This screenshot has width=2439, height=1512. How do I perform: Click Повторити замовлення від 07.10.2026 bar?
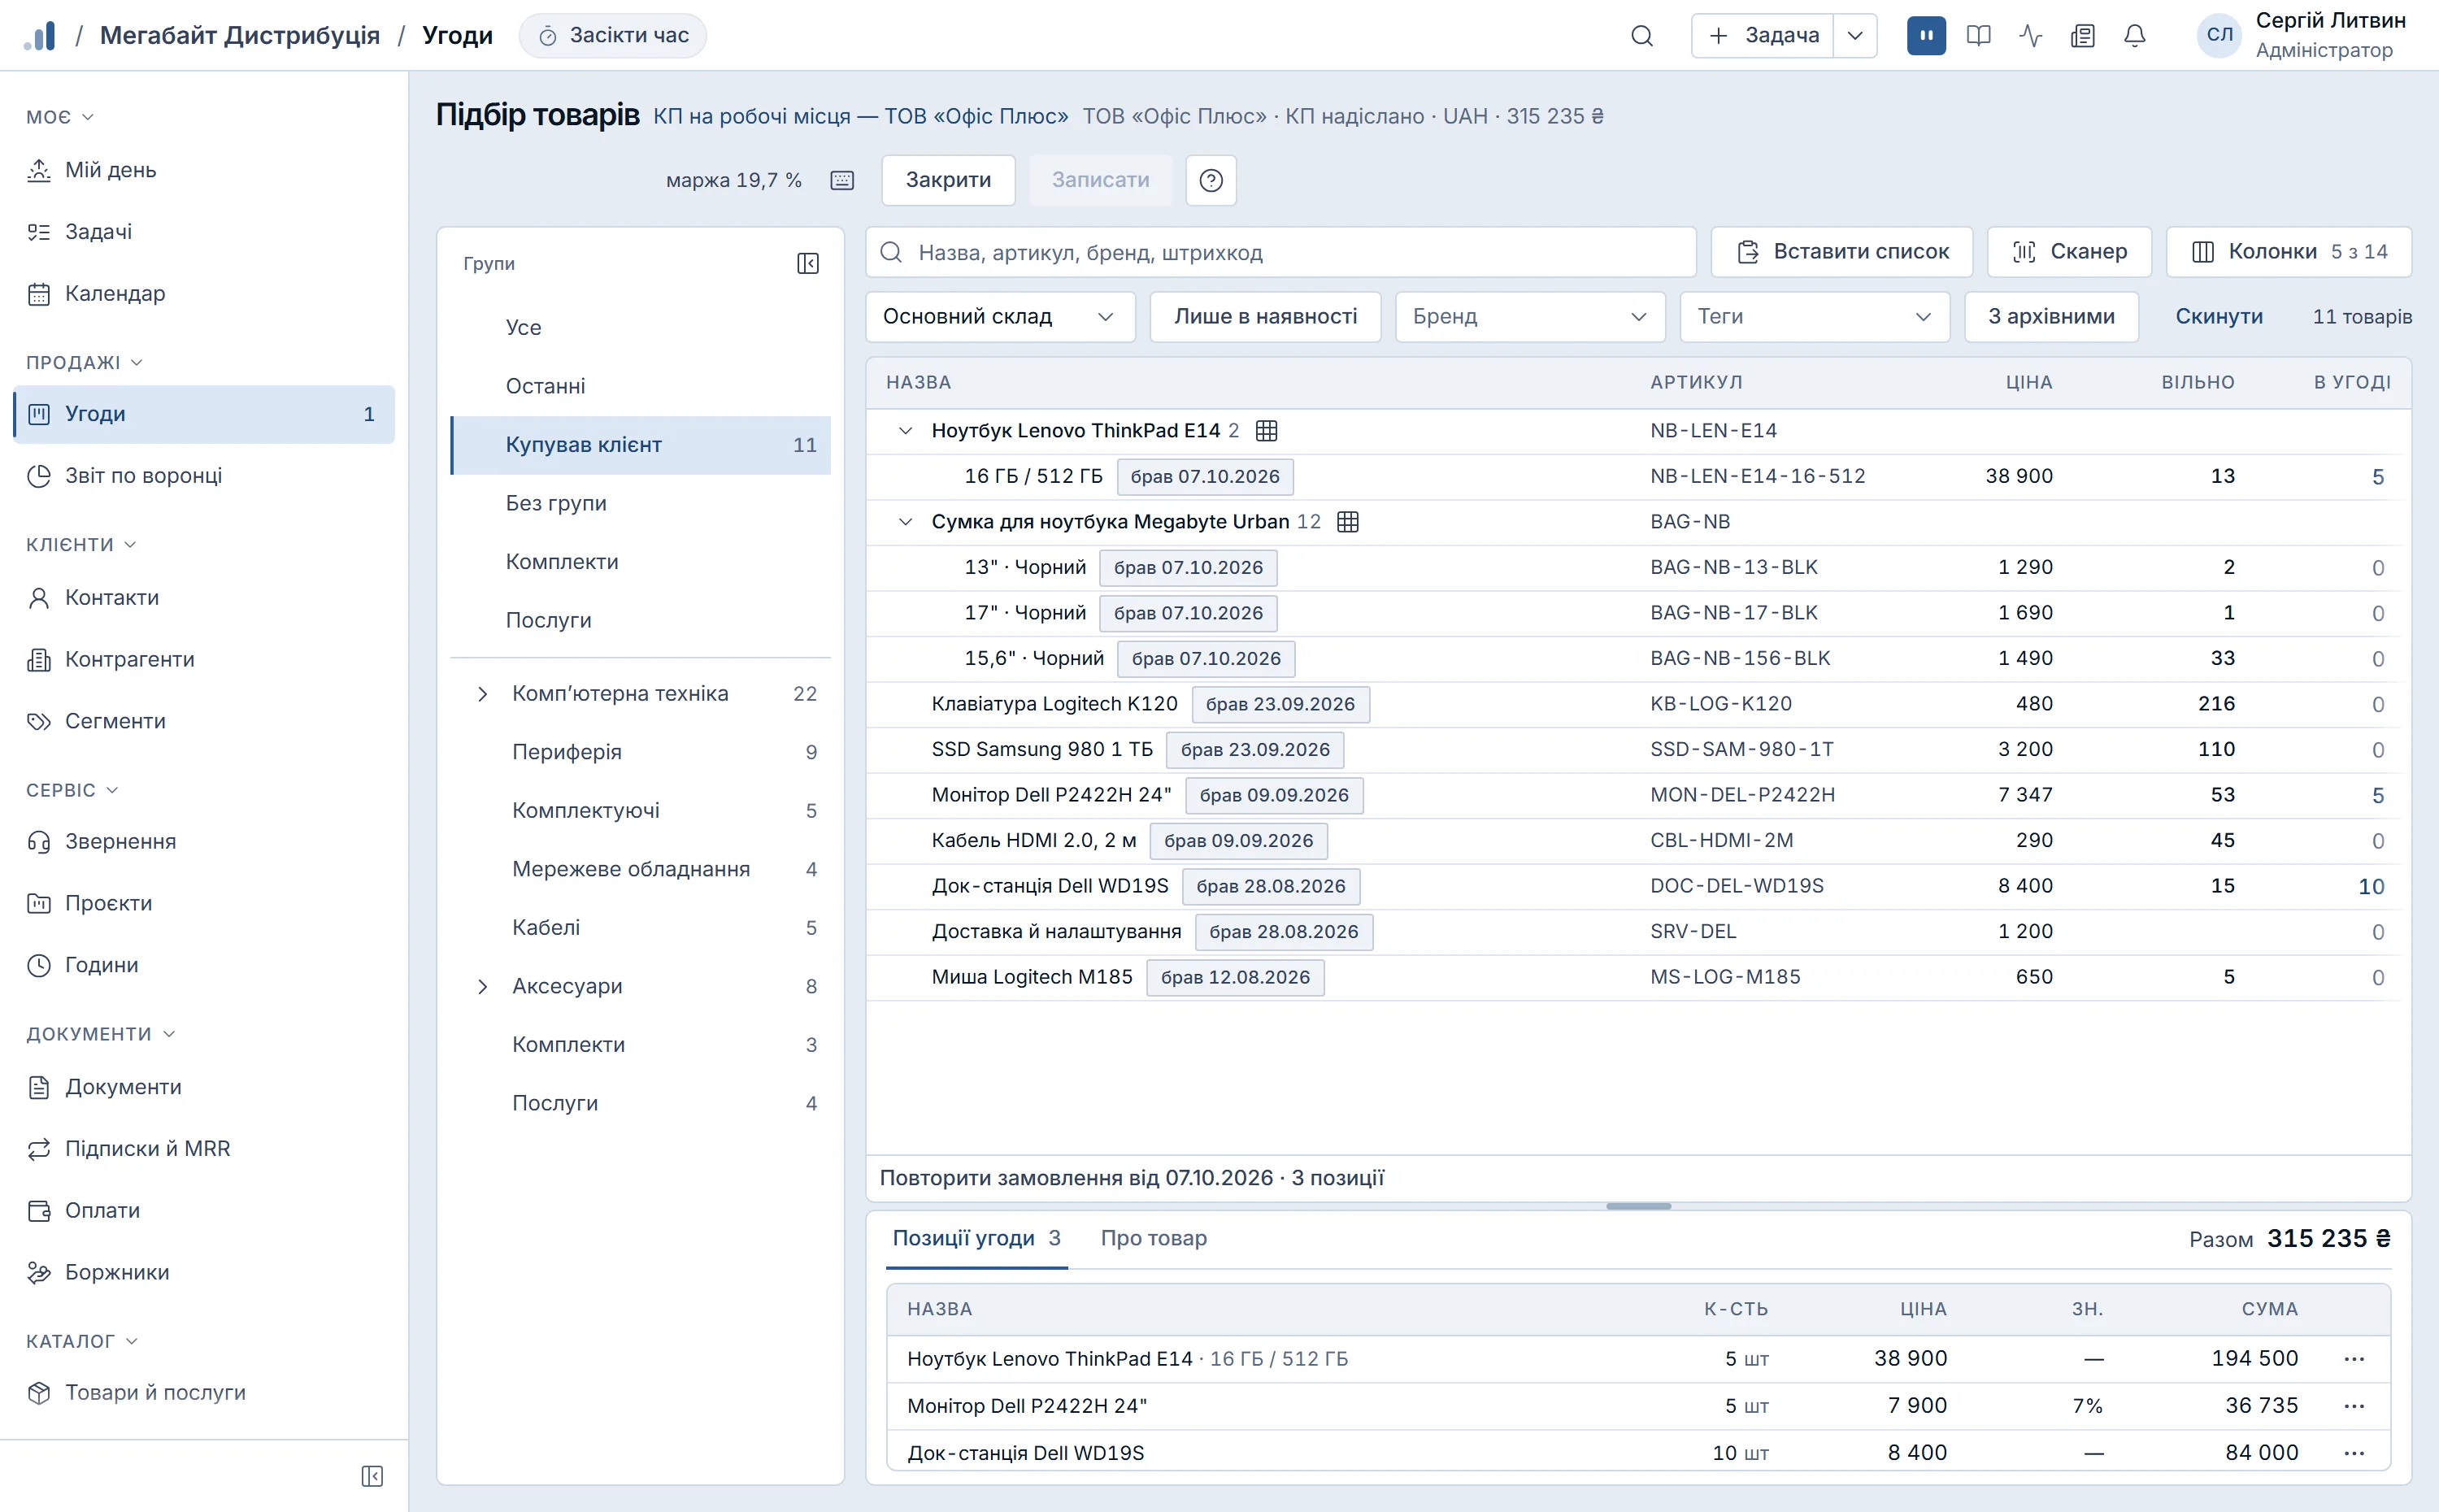(1637, 1178)
